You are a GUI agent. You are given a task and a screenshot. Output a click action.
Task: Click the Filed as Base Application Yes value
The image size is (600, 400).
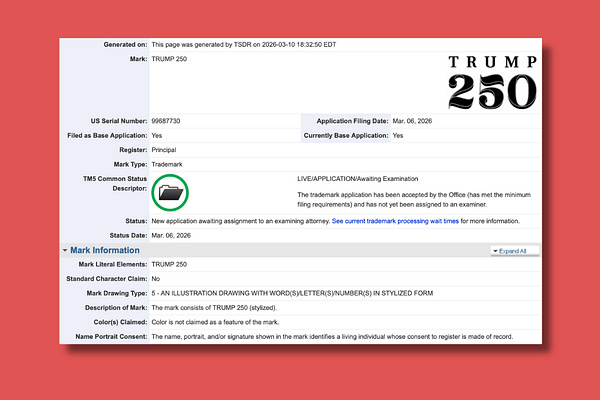(x=157, y=136)
